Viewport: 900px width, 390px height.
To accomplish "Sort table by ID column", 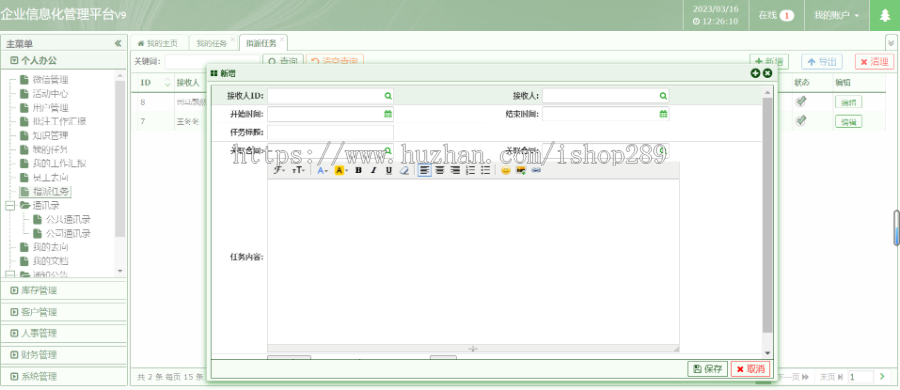I will 155,83.
